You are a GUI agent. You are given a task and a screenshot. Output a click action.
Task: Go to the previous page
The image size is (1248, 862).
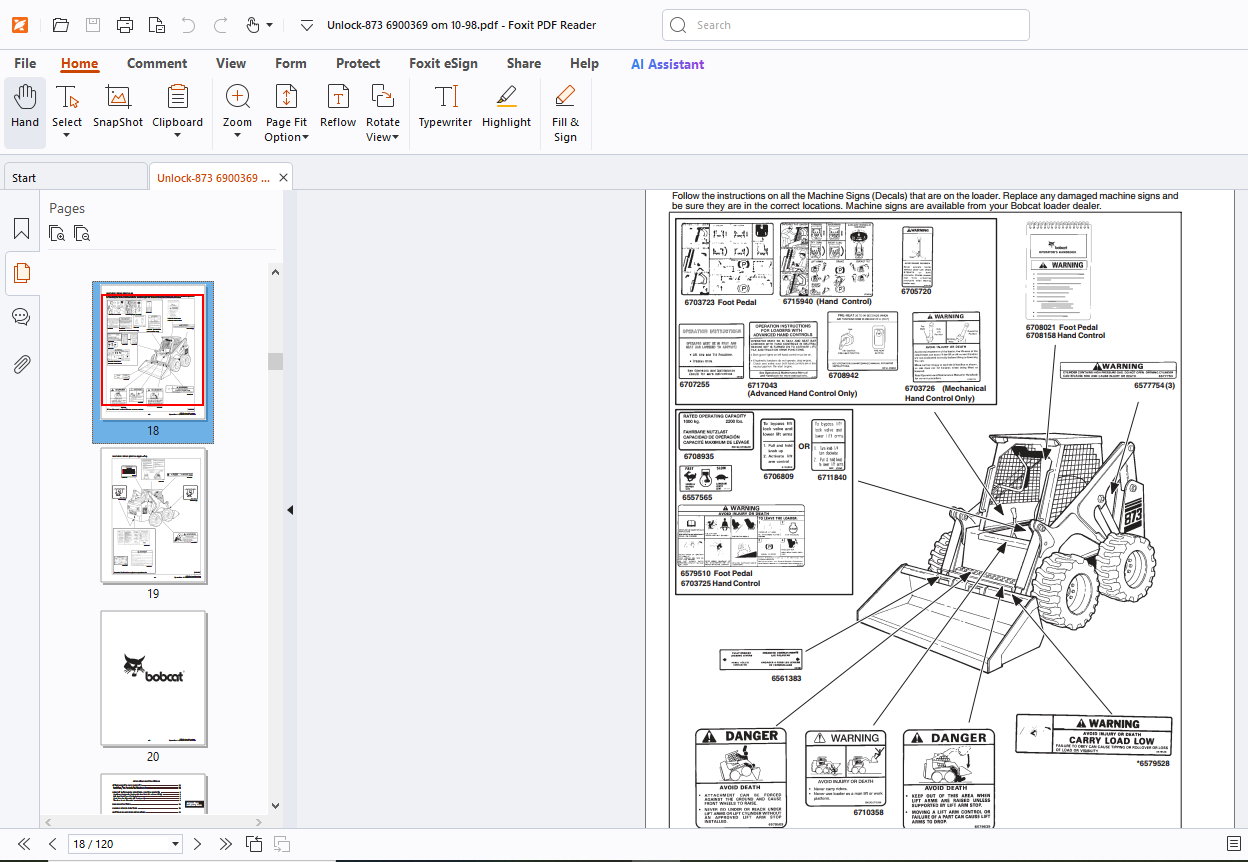click(x=53, y=844)
